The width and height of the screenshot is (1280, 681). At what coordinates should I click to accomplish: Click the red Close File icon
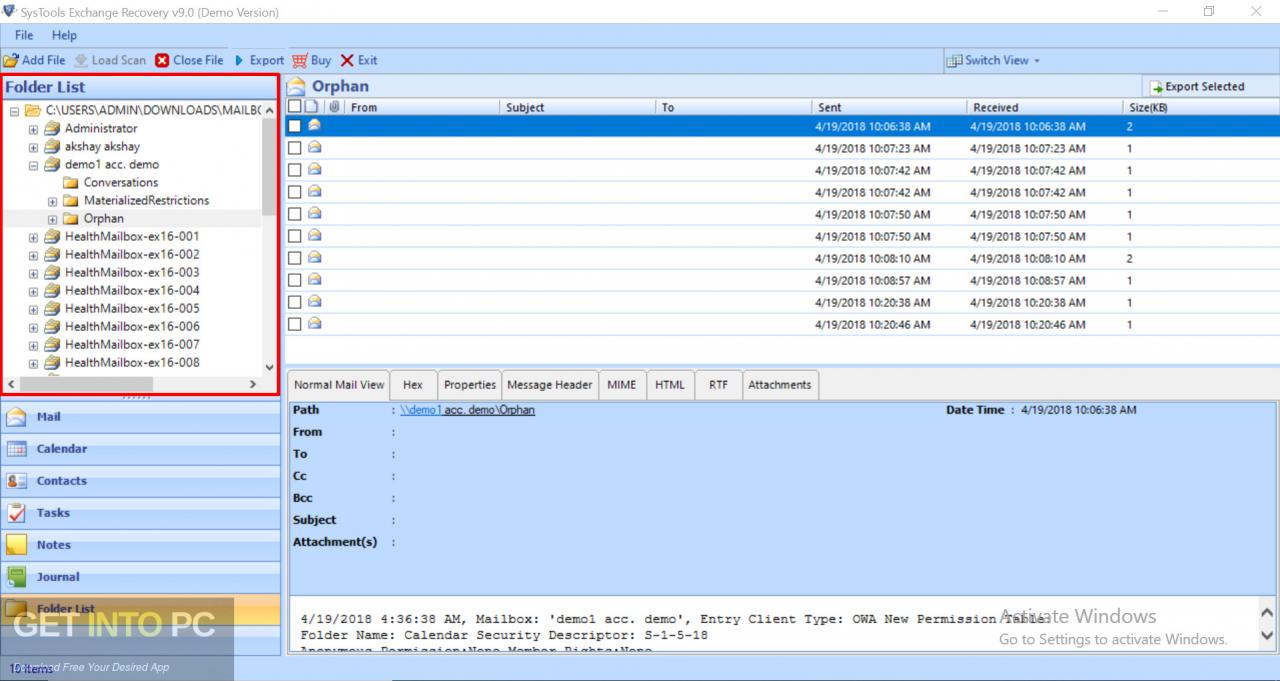162,60
